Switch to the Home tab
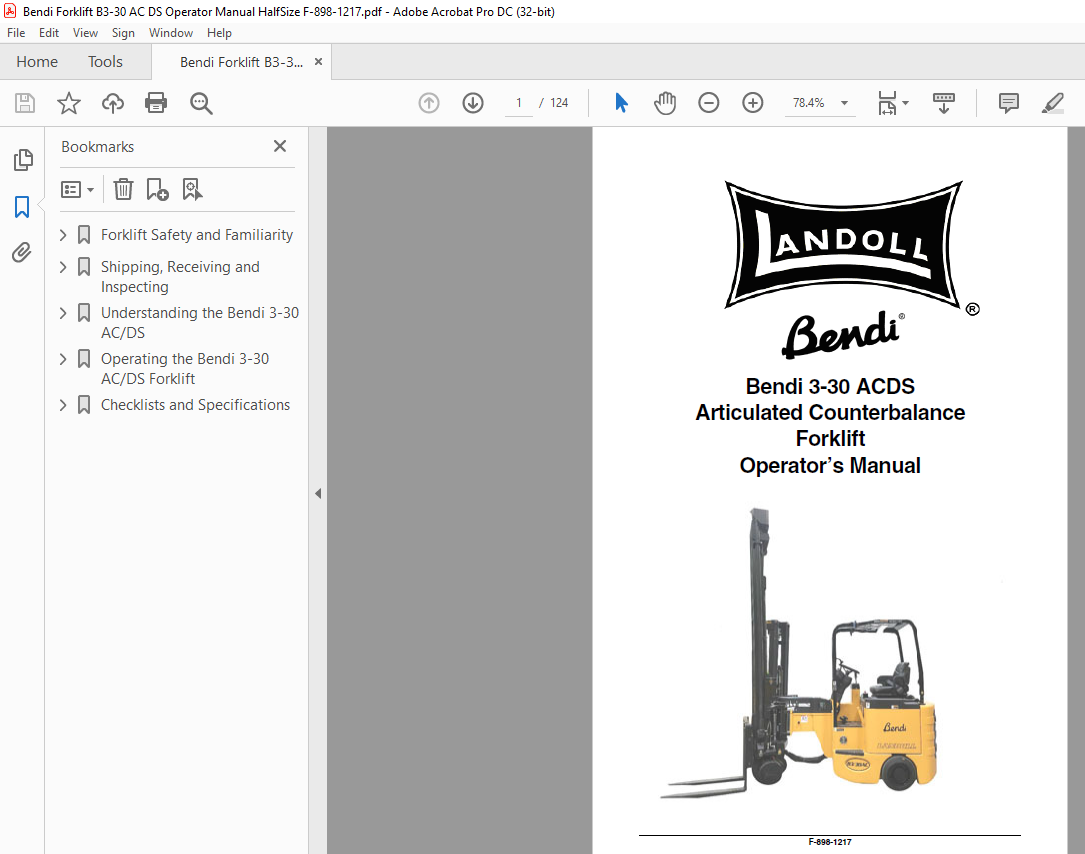The image size is (1085, 854). [37, 62]
